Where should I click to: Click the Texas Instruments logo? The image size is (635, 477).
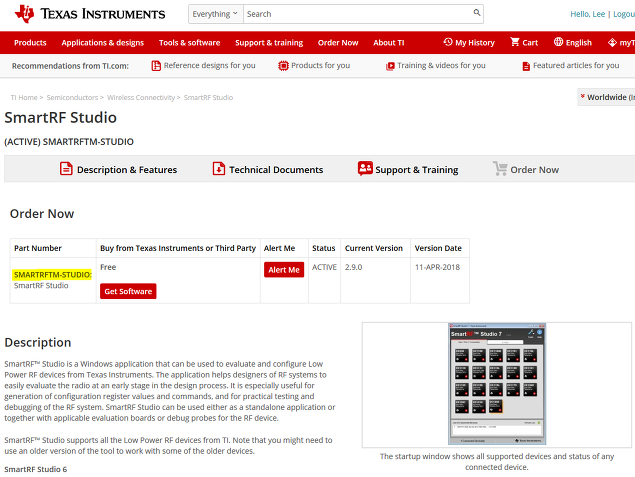[90, 14]
